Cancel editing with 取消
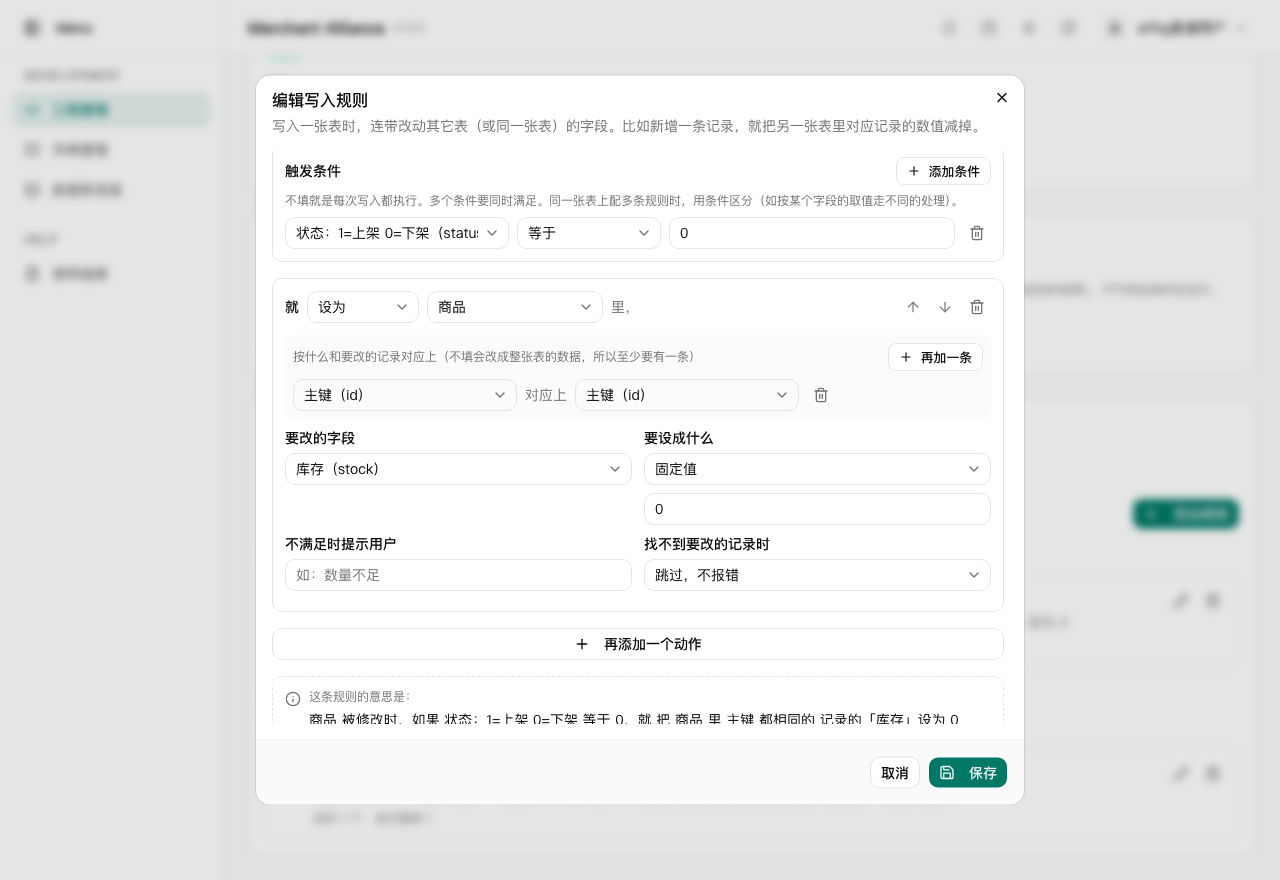 [x=895, y=773]
